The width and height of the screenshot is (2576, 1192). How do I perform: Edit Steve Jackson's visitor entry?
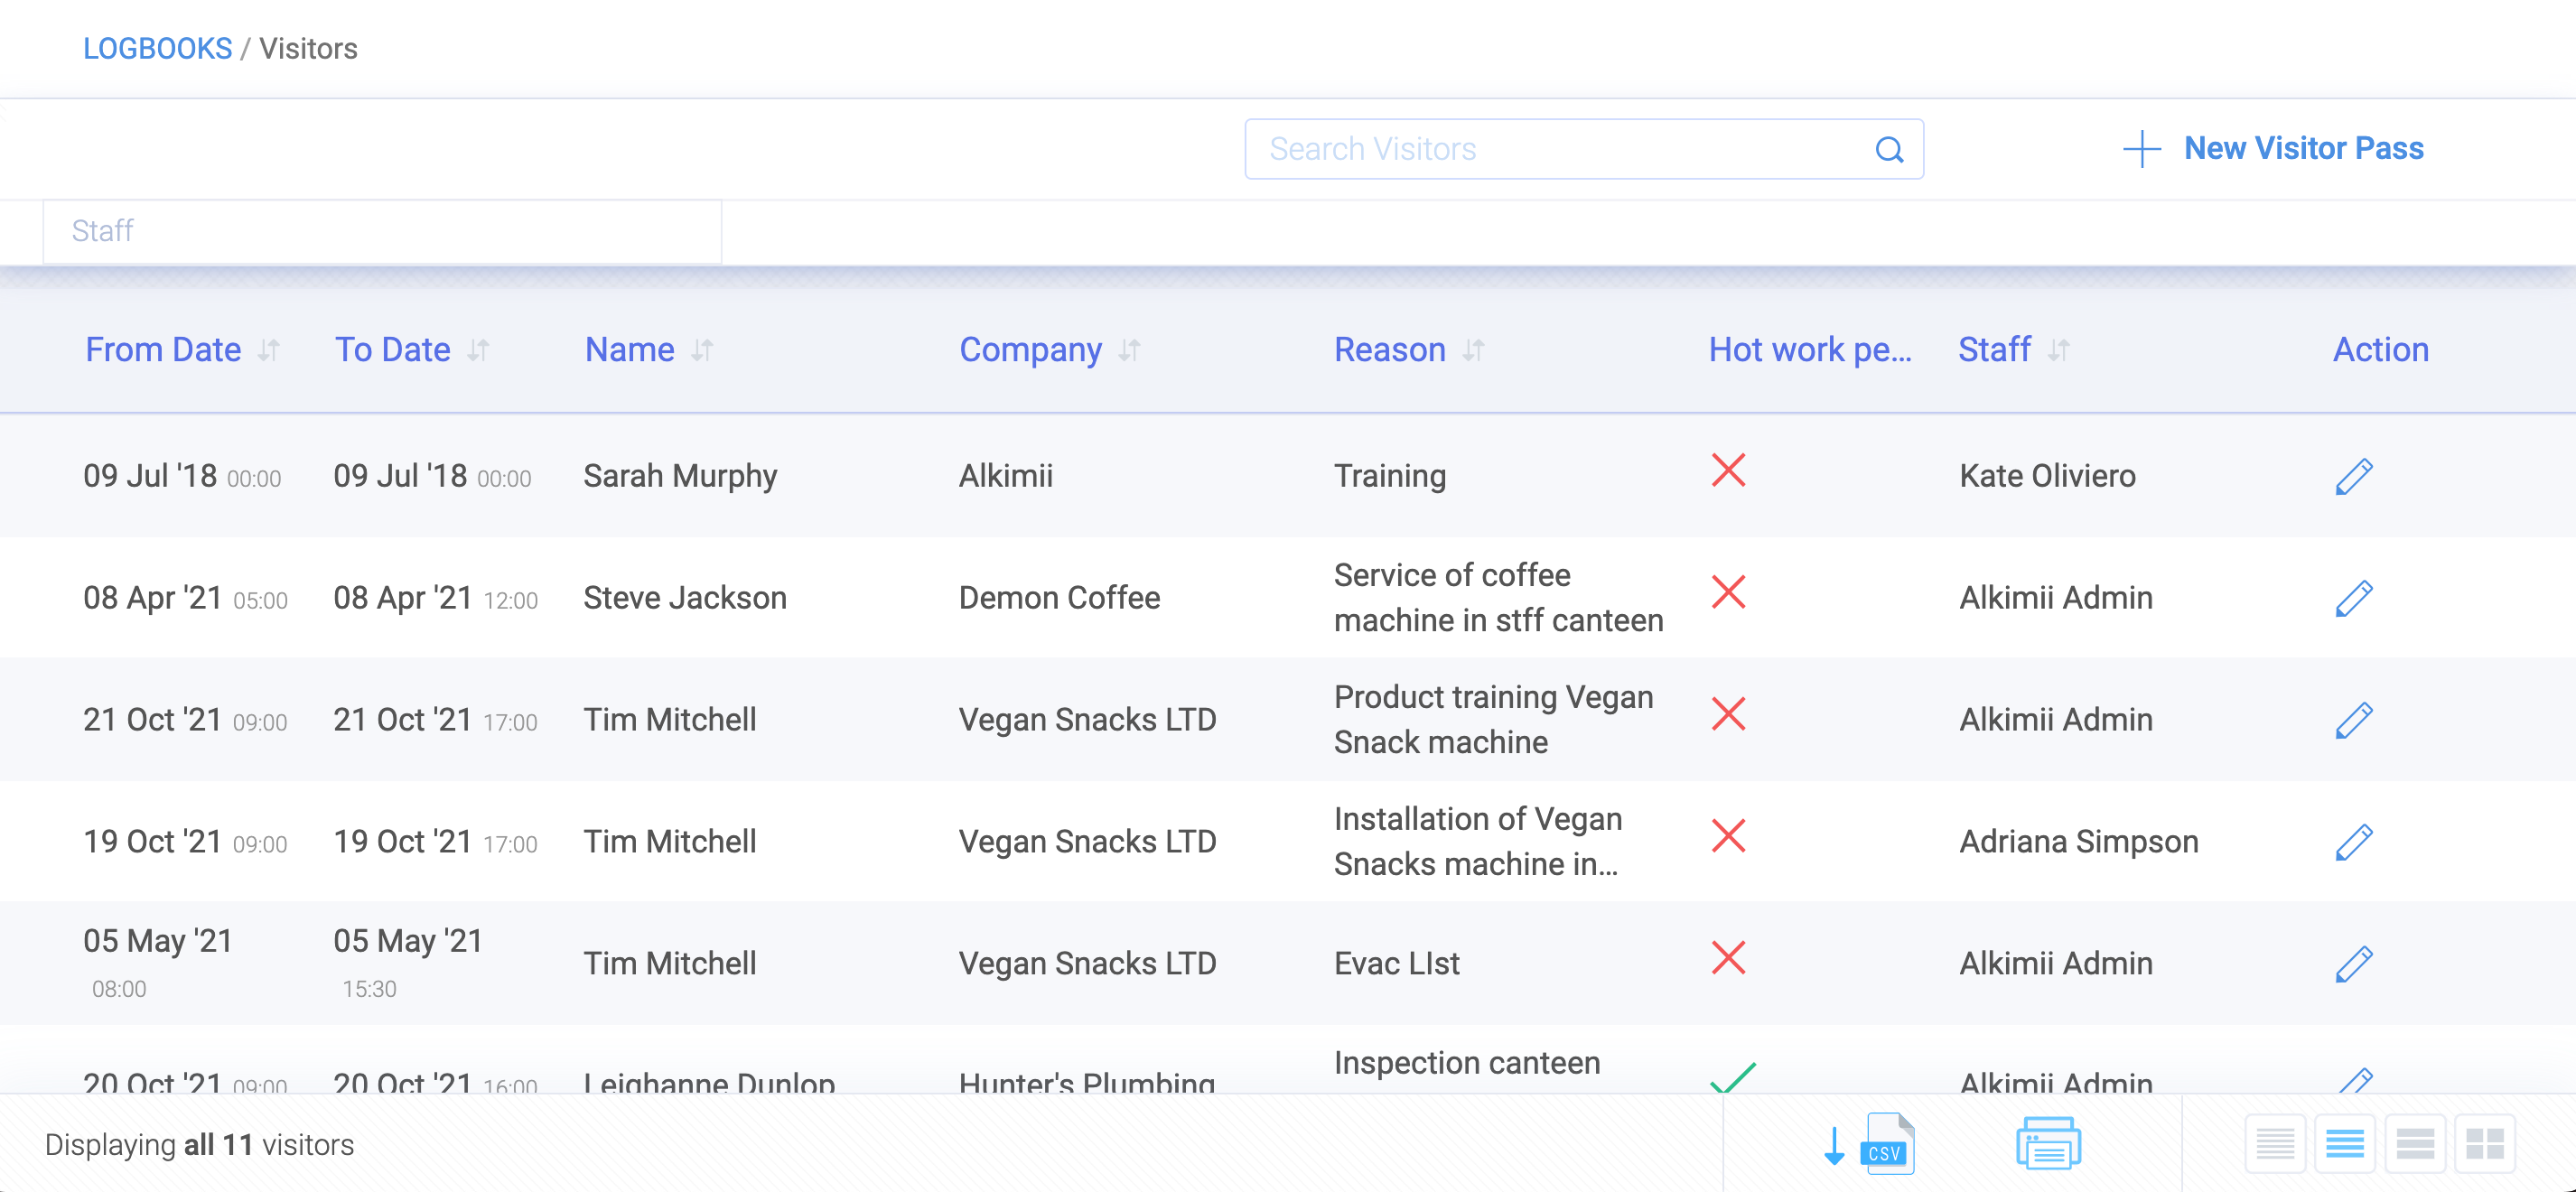click(2353, 598)
